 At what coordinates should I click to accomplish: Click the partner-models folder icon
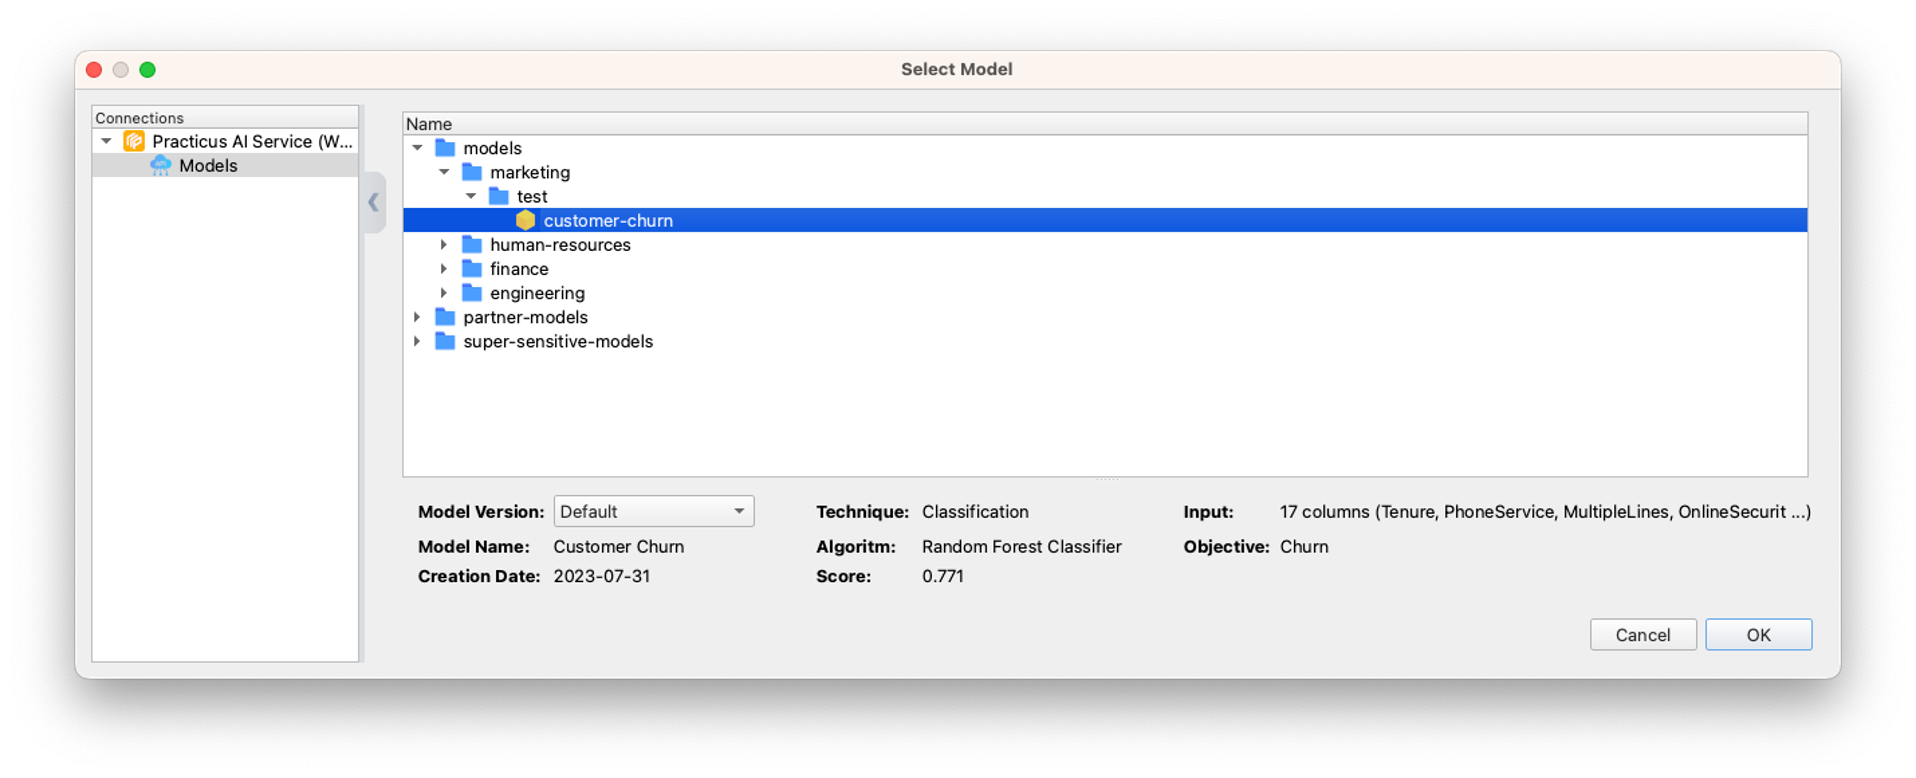coord(445,317)
